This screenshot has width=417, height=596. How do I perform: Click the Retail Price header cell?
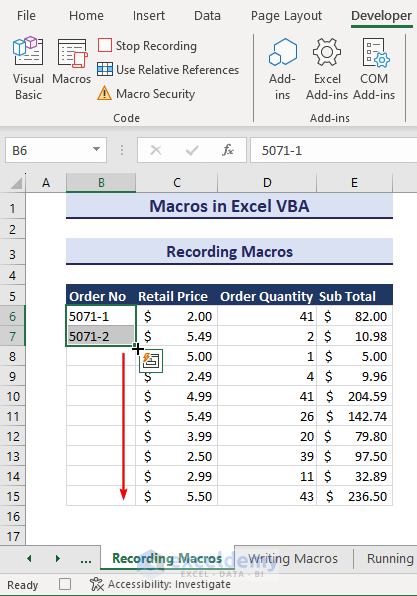(176, 296)
